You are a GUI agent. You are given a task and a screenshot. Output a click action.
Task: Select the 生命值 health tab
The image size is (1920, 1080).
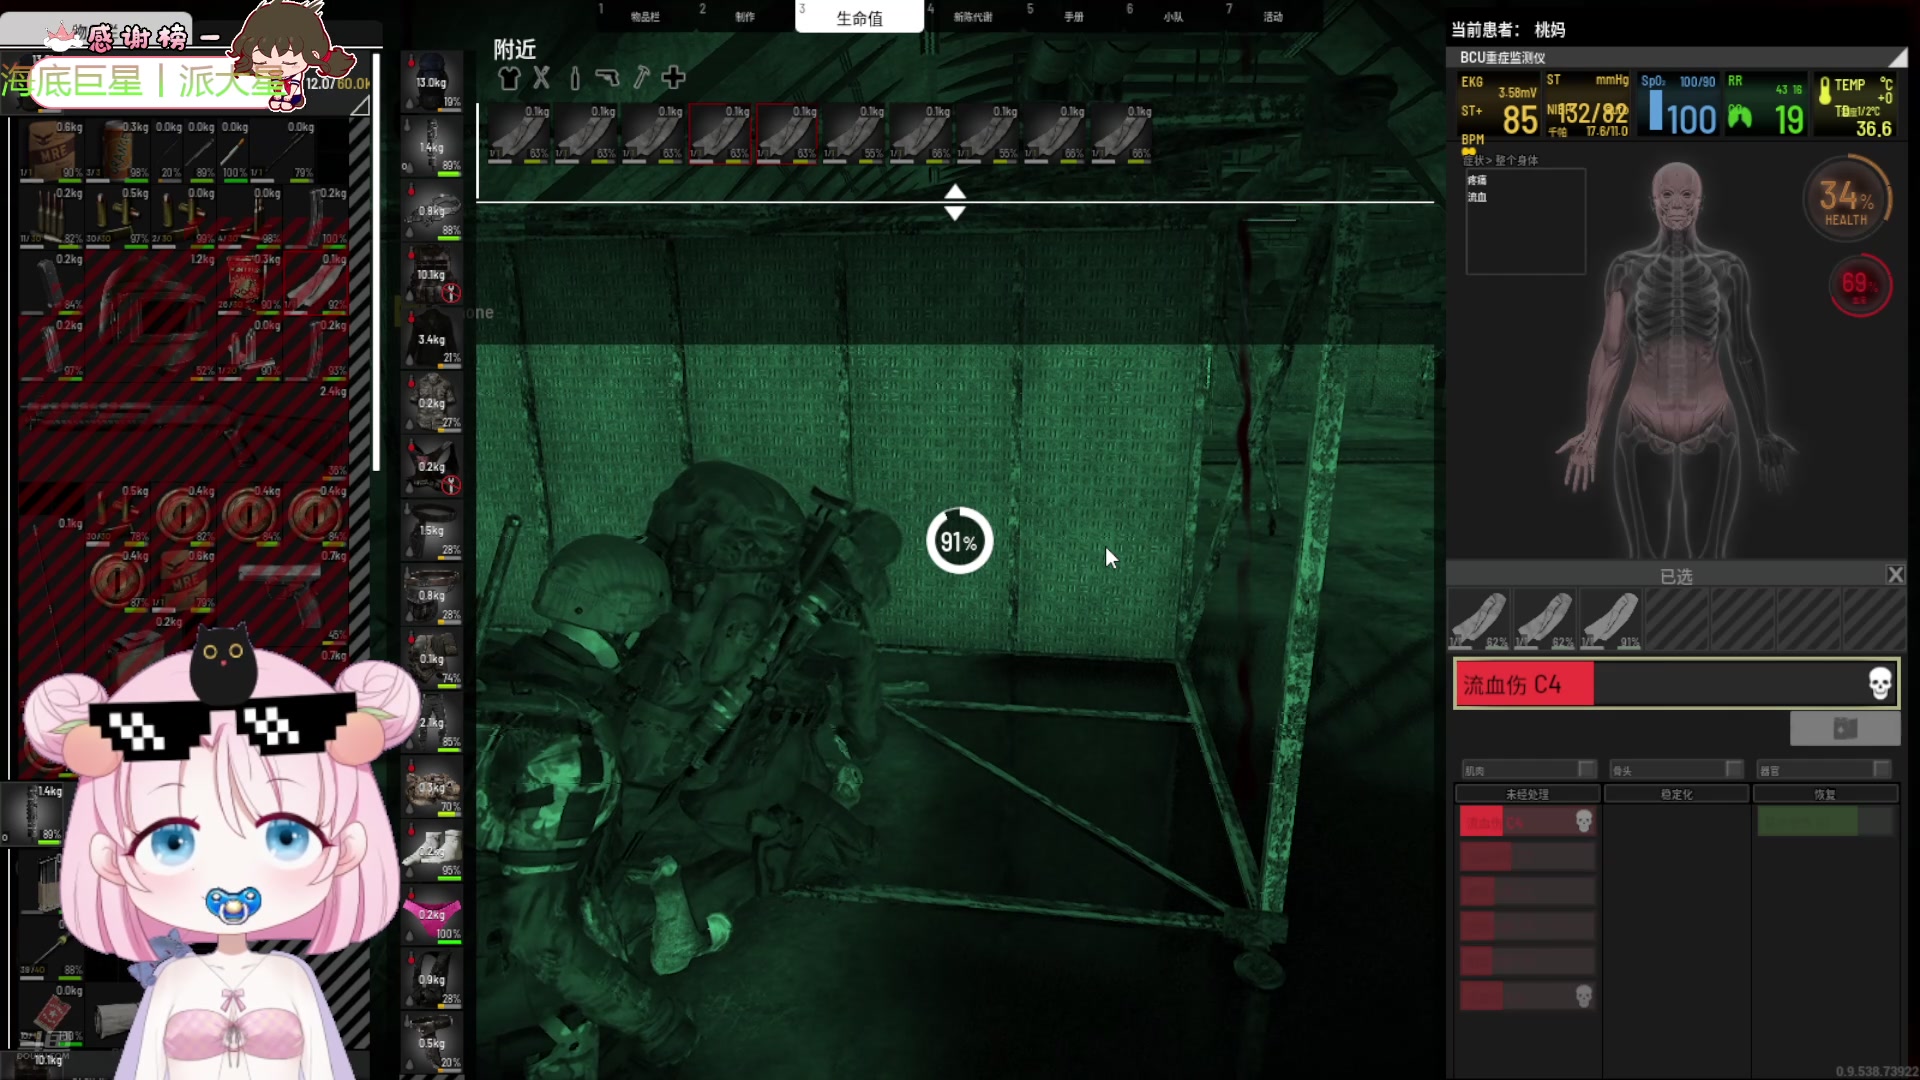(859, 18)
